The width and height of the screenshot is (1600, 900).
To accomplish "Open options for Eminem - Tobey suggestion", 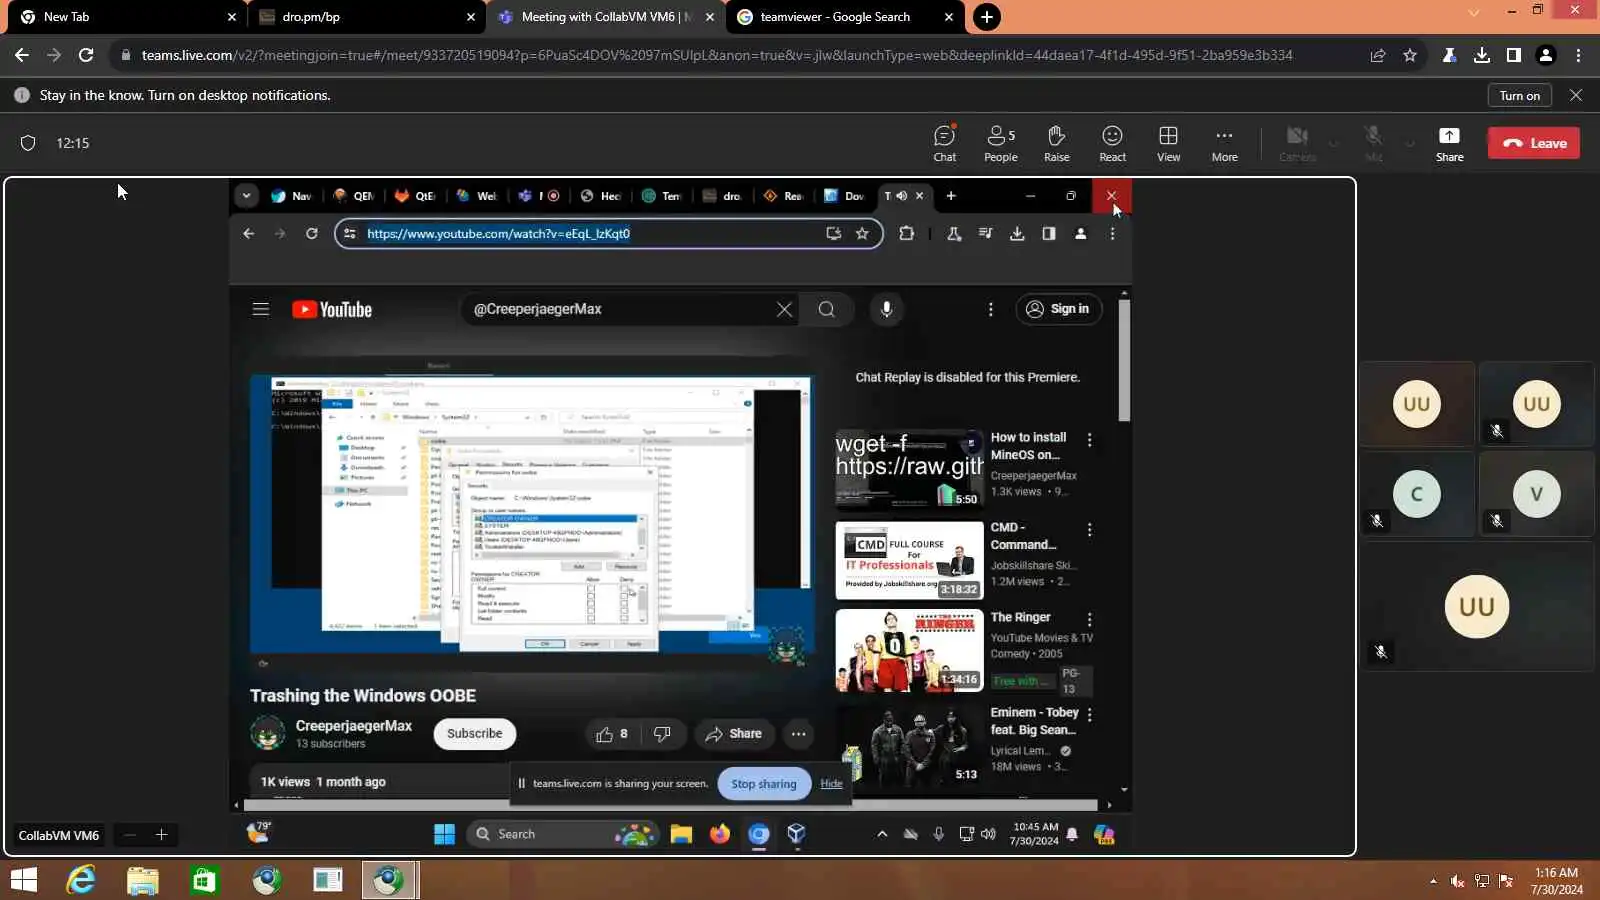I will [1090, 715].
